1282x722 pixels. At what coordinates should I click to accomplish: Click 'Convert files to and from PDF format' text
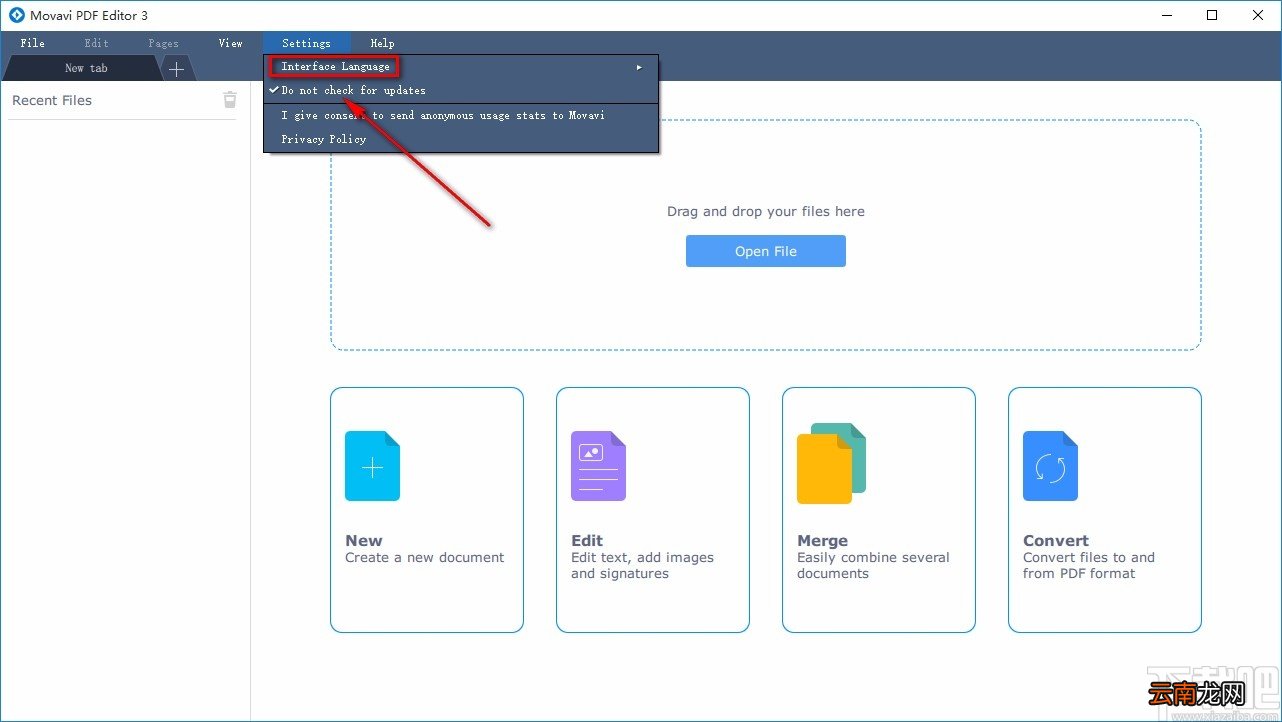point(1089,565)
